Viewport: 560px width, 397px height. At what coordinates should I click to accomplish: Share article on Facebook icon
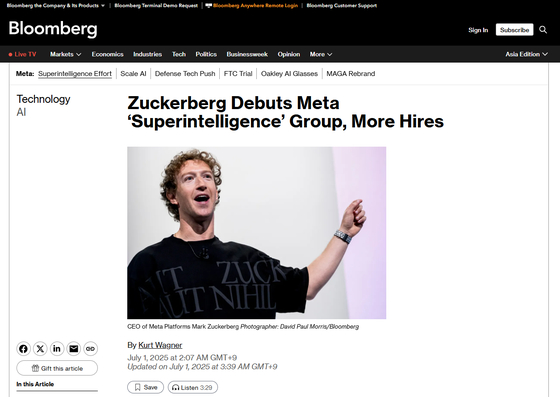coord(23,348)
